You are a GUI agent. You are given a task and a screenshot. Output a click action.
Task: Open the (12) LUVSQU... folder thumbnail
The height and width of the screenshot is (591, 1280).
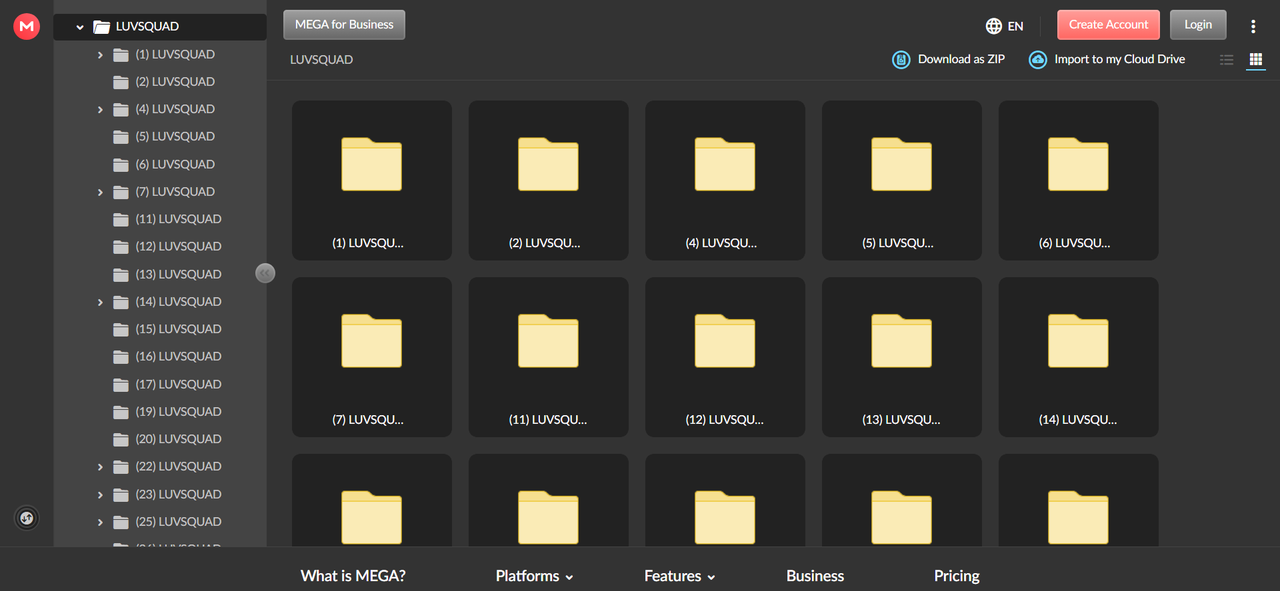[x=725, y=357]
